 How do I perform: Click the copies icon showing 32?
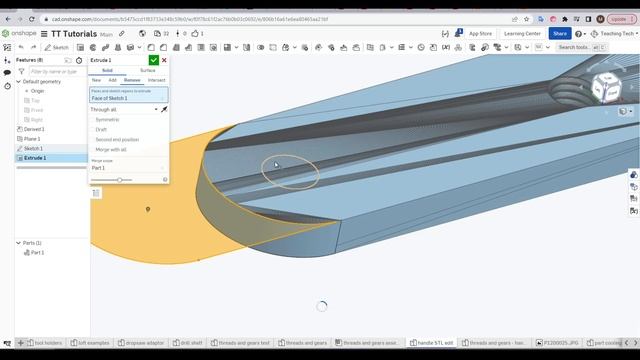point(161,33)
